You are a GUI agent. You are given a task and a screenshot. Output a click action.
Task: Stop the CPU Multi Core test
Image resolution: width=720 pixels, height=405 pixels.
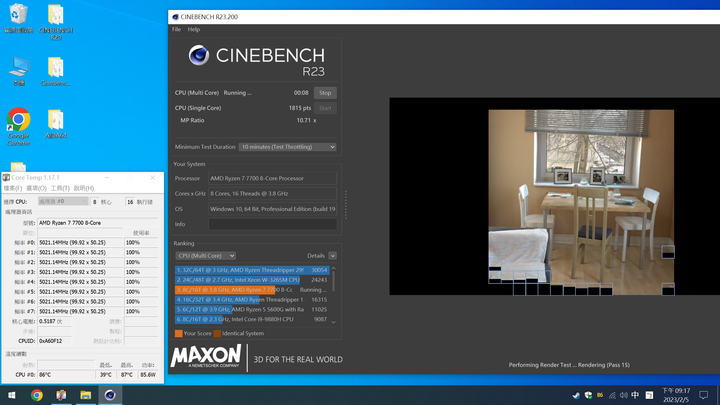[325, 93]
